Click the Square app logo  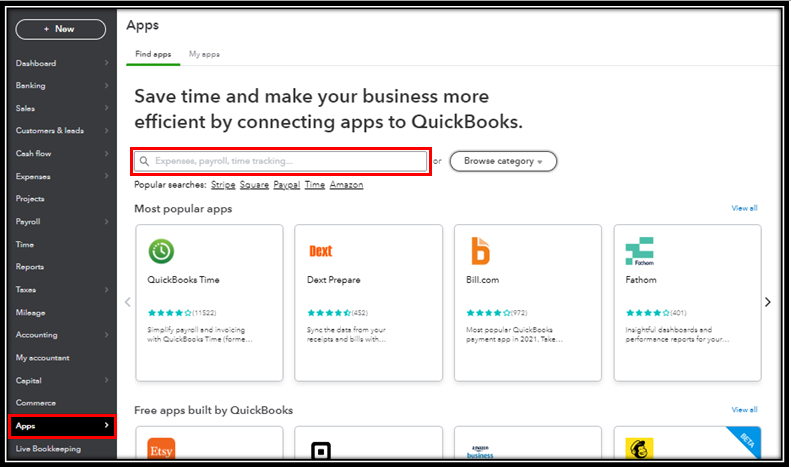click(x=321, y=450)
